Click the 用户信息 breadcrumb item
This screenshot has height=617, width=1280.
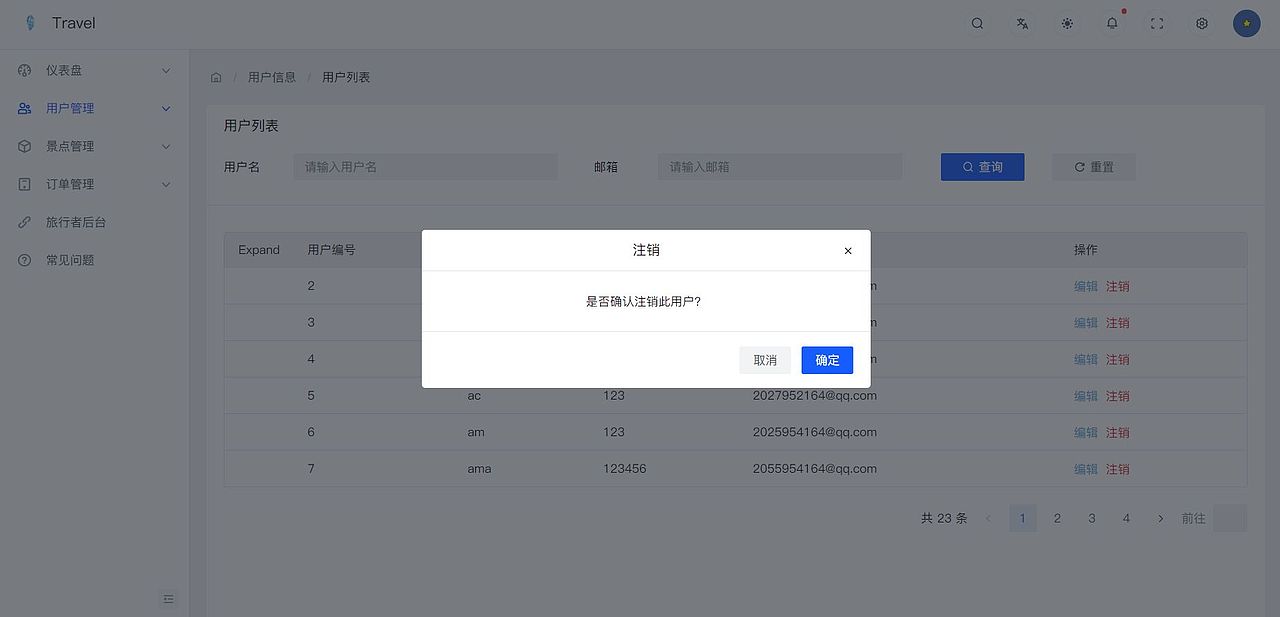(x=271, y=76)
